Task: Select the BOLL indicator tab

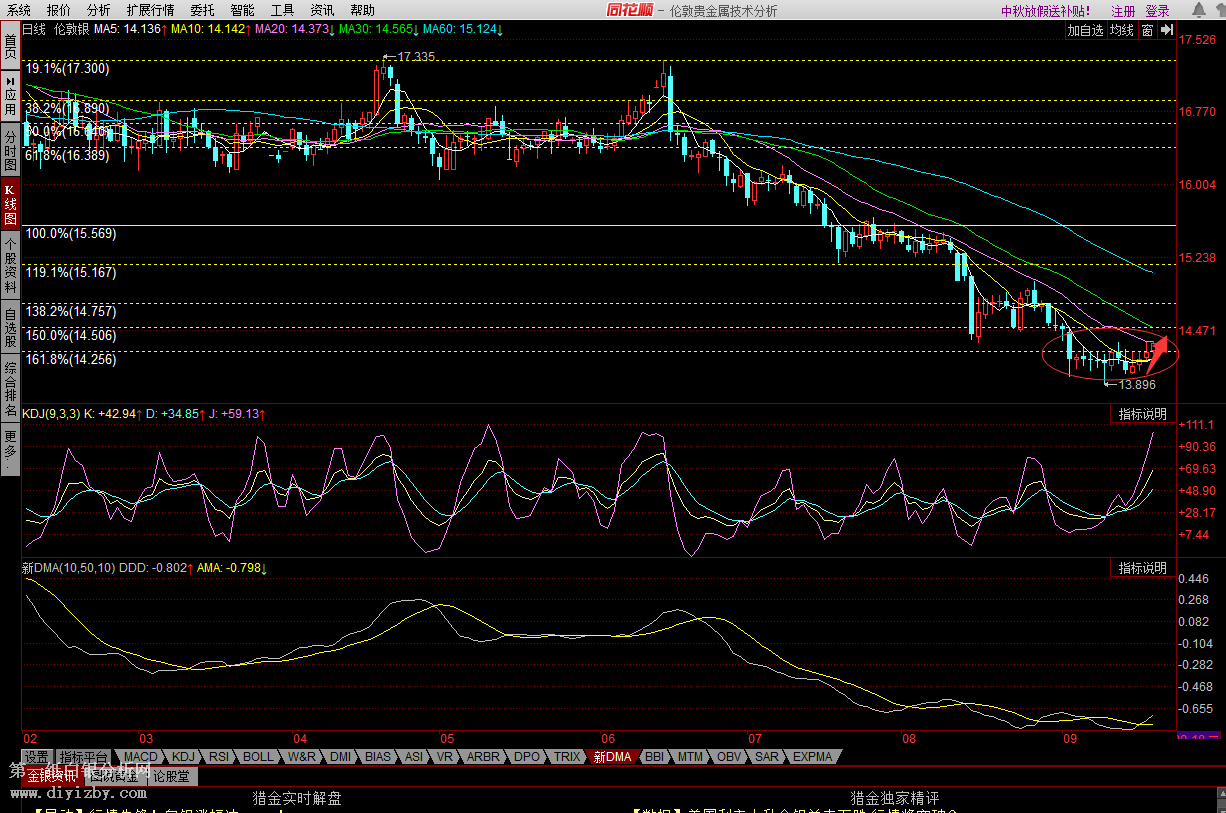Action: click(x=257, y=757)
